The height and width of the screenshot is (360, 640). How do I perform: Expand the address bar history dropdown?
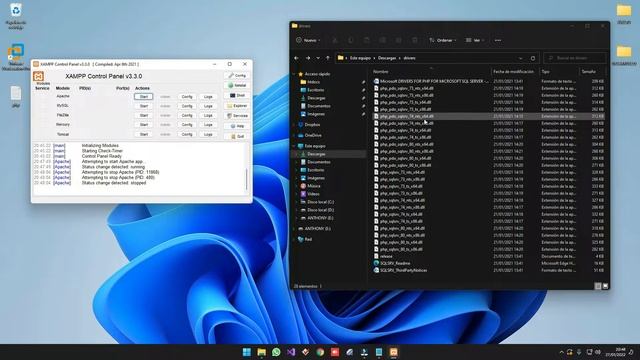520,58
